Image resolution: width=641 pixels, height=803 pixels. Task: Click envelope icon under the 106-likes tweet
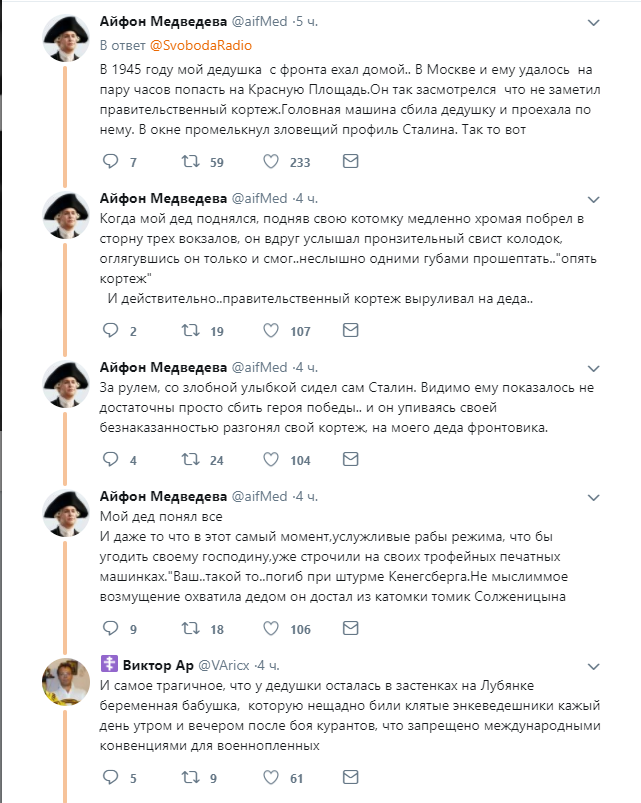[x=350, y=628]
